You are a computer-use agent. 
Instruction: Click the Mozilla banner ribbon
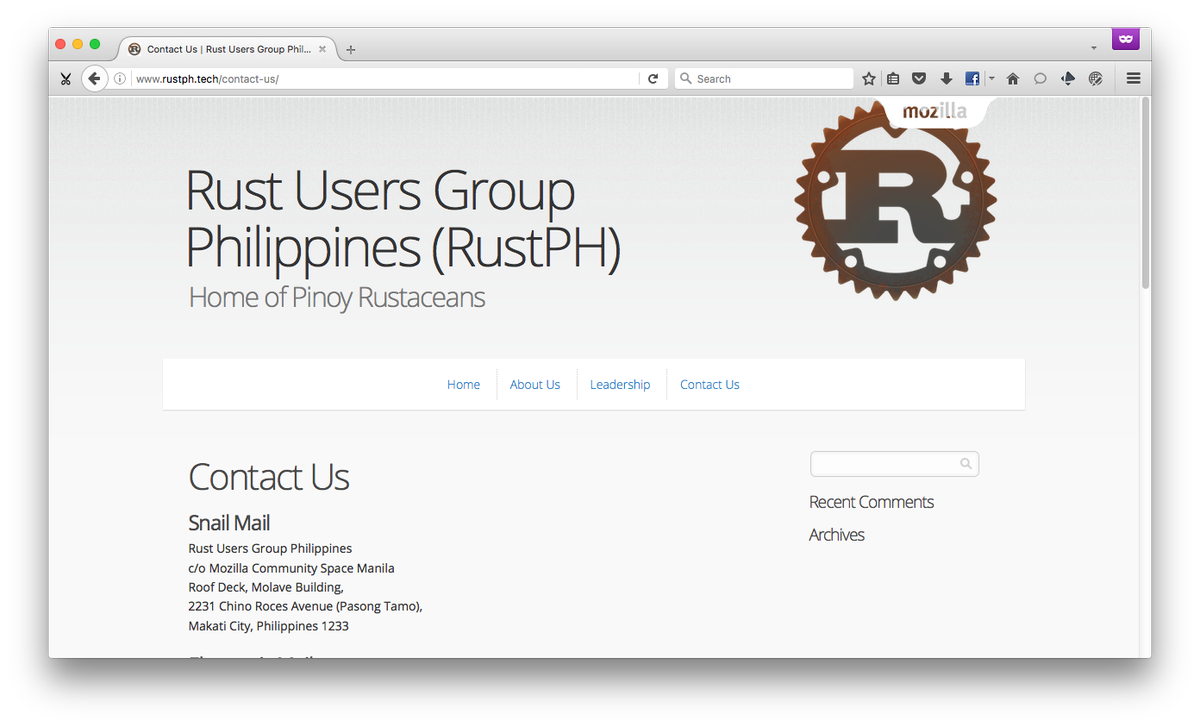[x=933, y=112]
